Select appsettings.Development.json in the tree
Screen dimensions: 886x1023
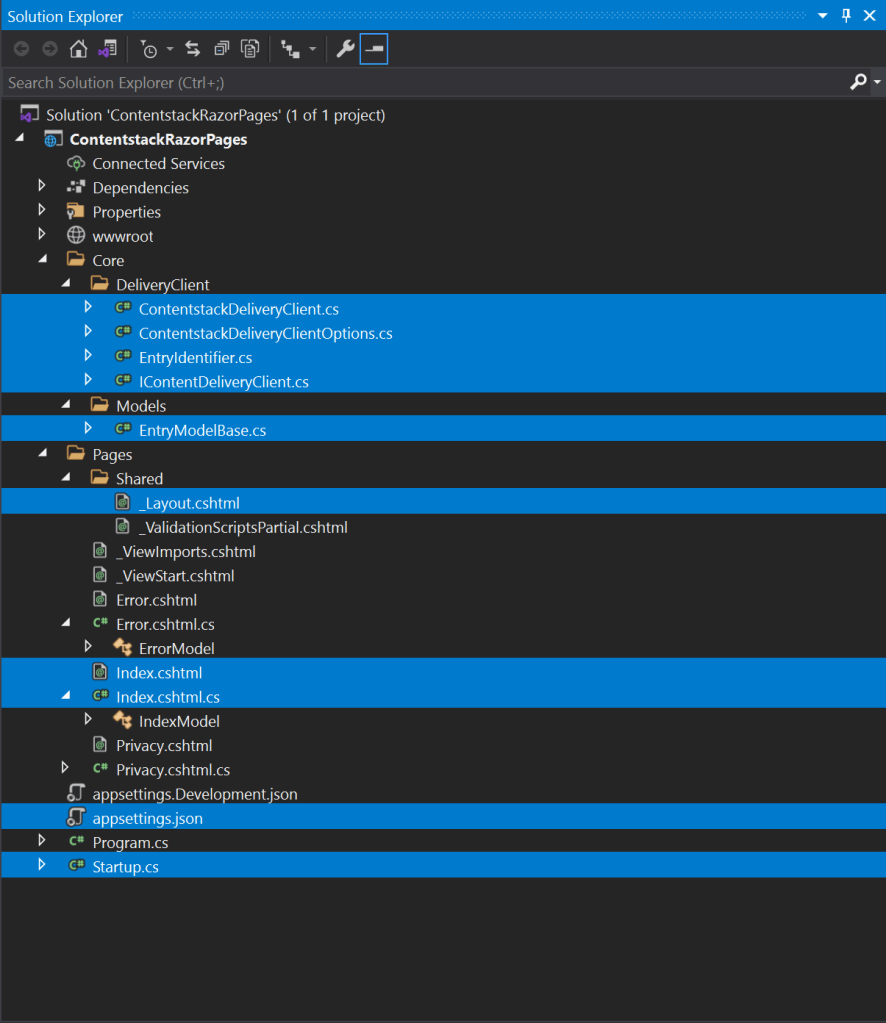(194, 794)
